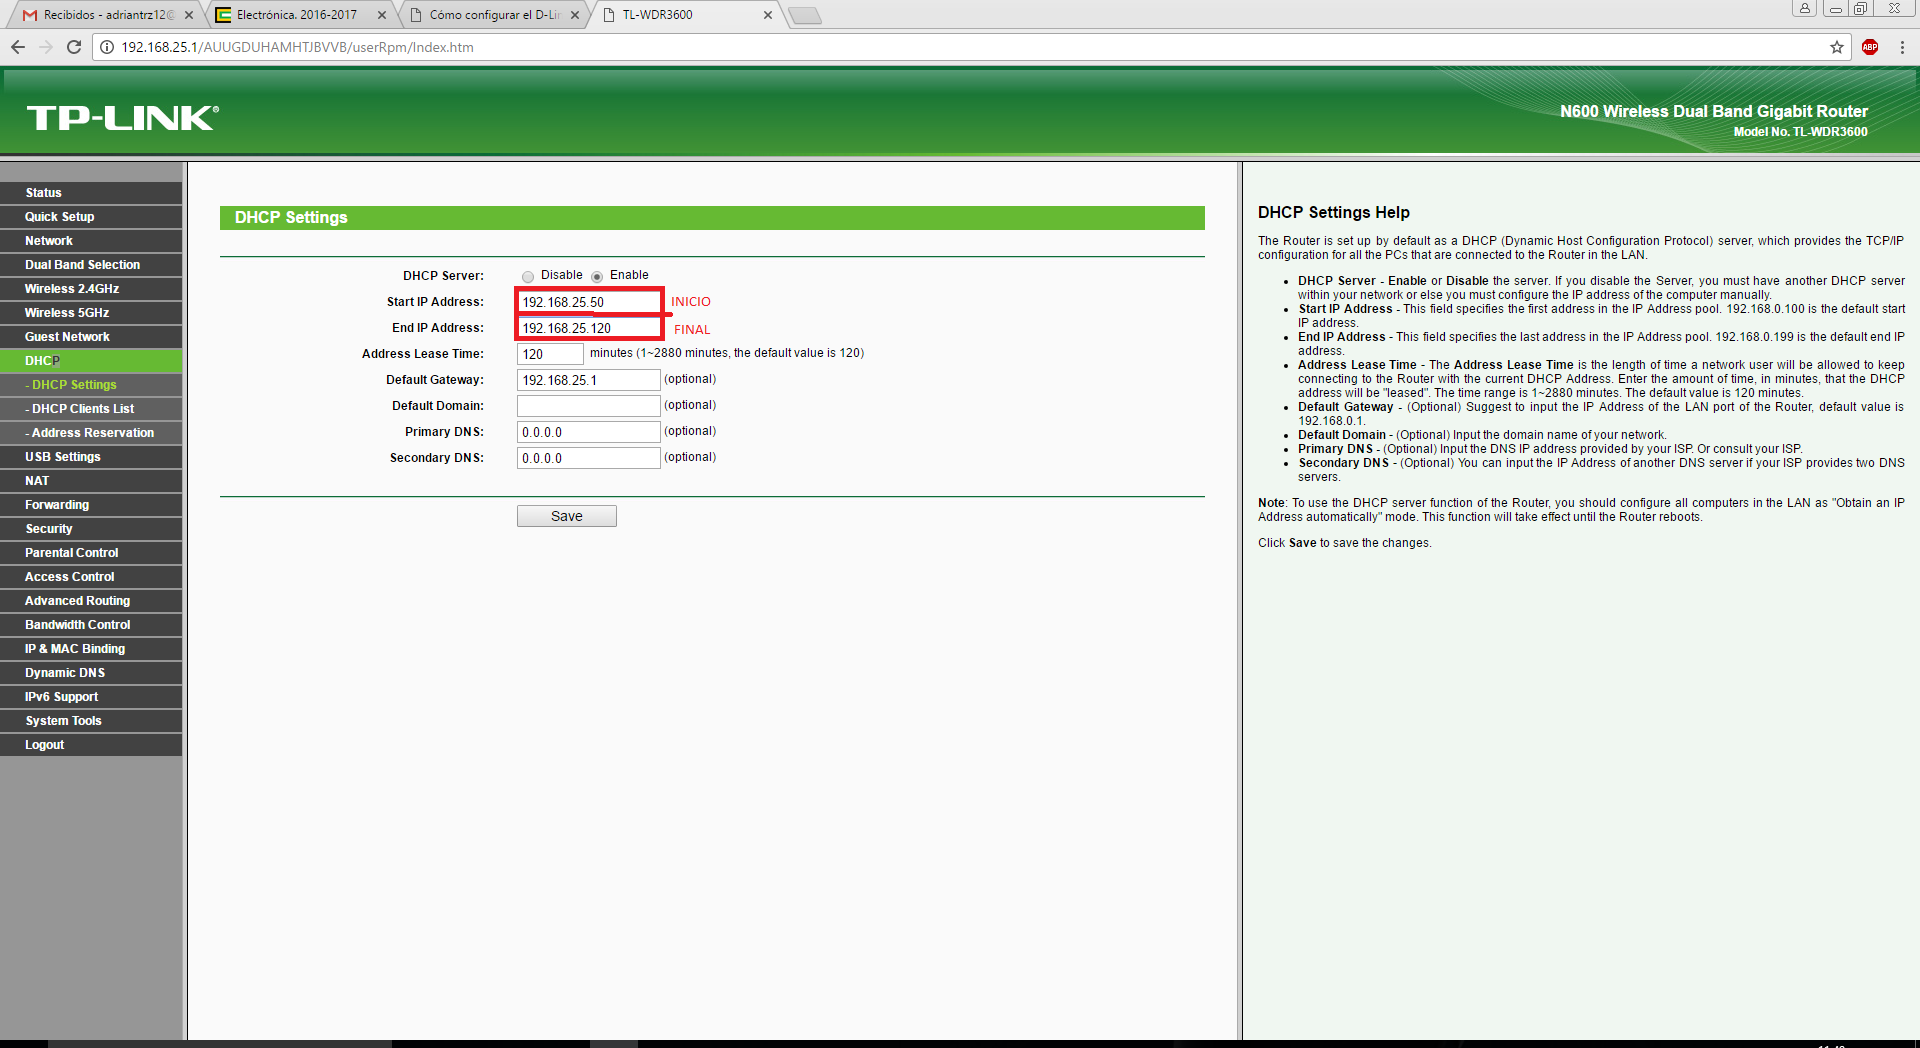
Task: Open the DHCP Clients List submenu
Action: 91,409
